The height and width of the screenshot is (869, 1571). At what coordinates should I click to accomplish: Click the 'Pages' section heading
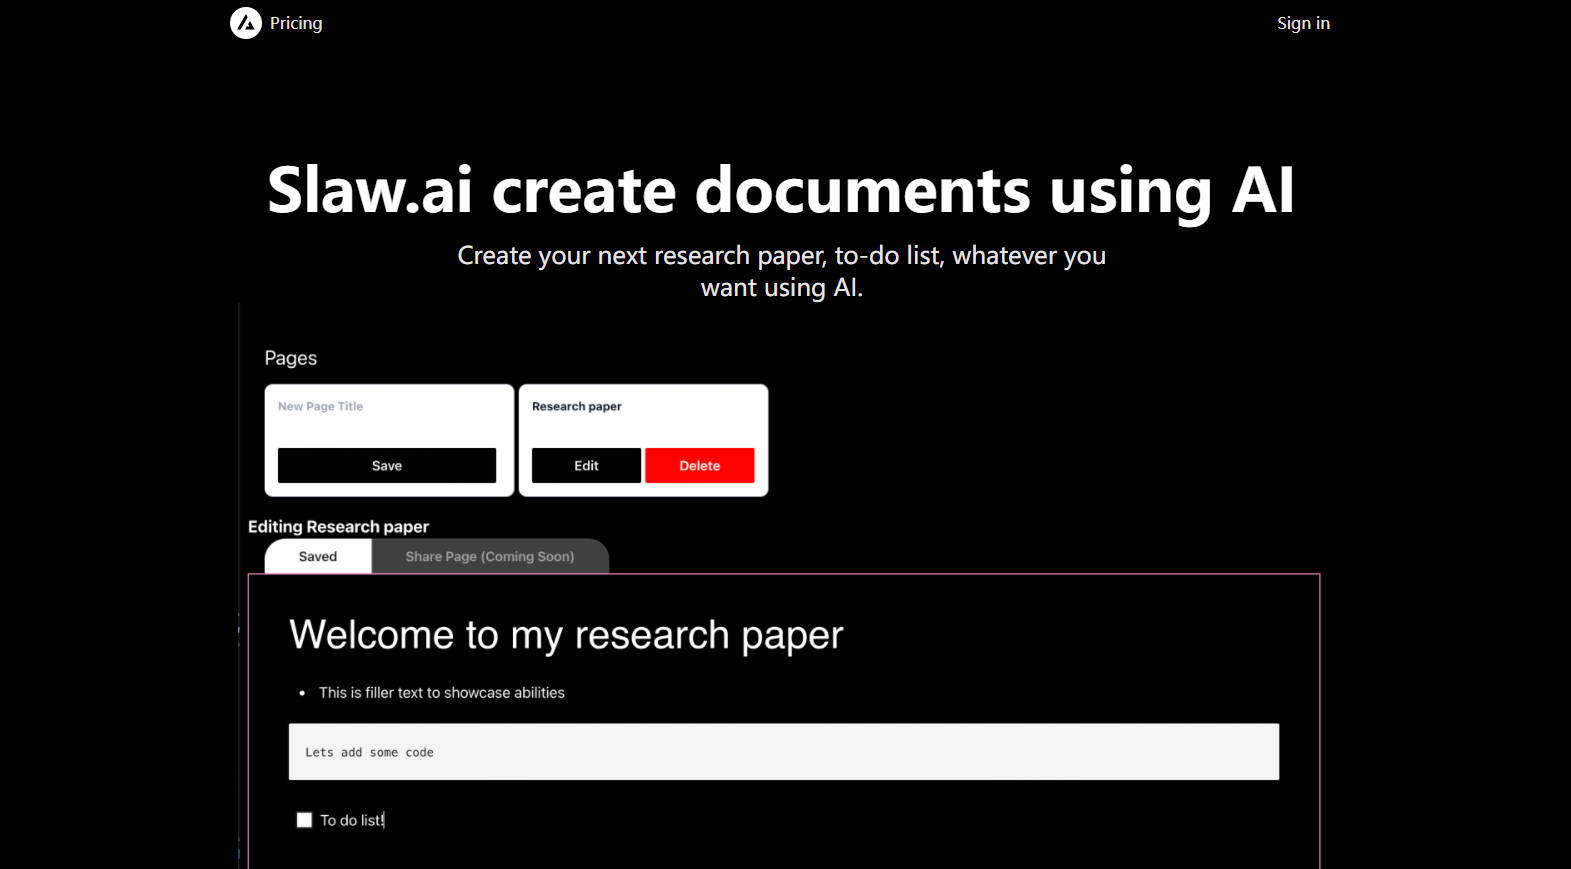coord(291,358)
